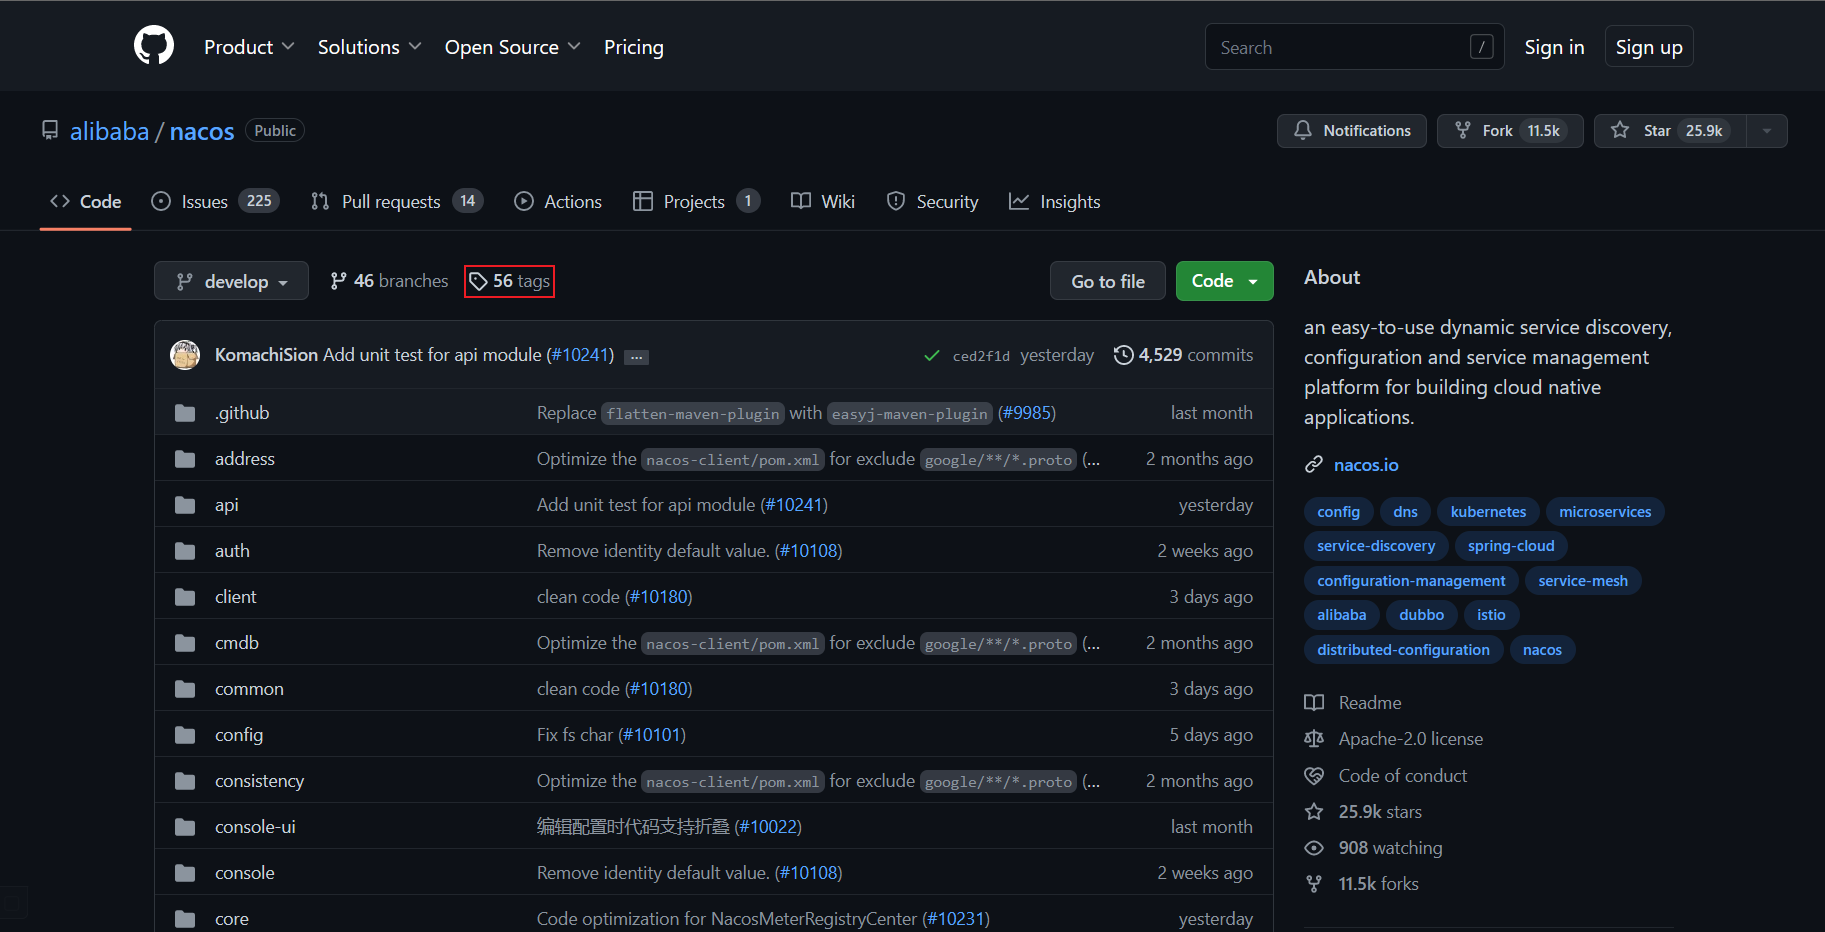Click the folder icon beside console
The image size is (1825, 932).
point(185,873)
